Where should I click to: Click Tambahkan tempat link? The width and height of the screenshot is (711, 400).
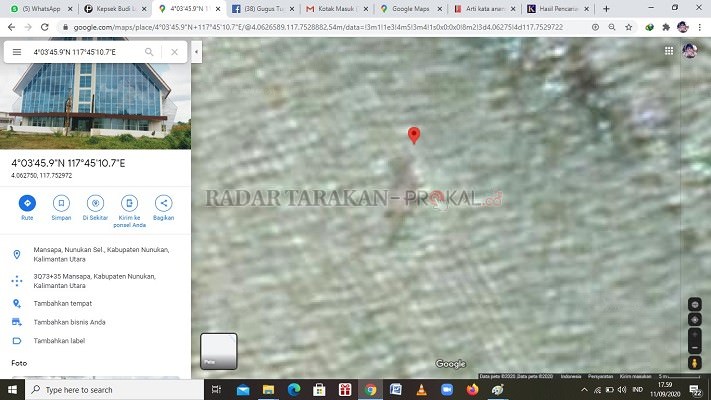[63, 303]
